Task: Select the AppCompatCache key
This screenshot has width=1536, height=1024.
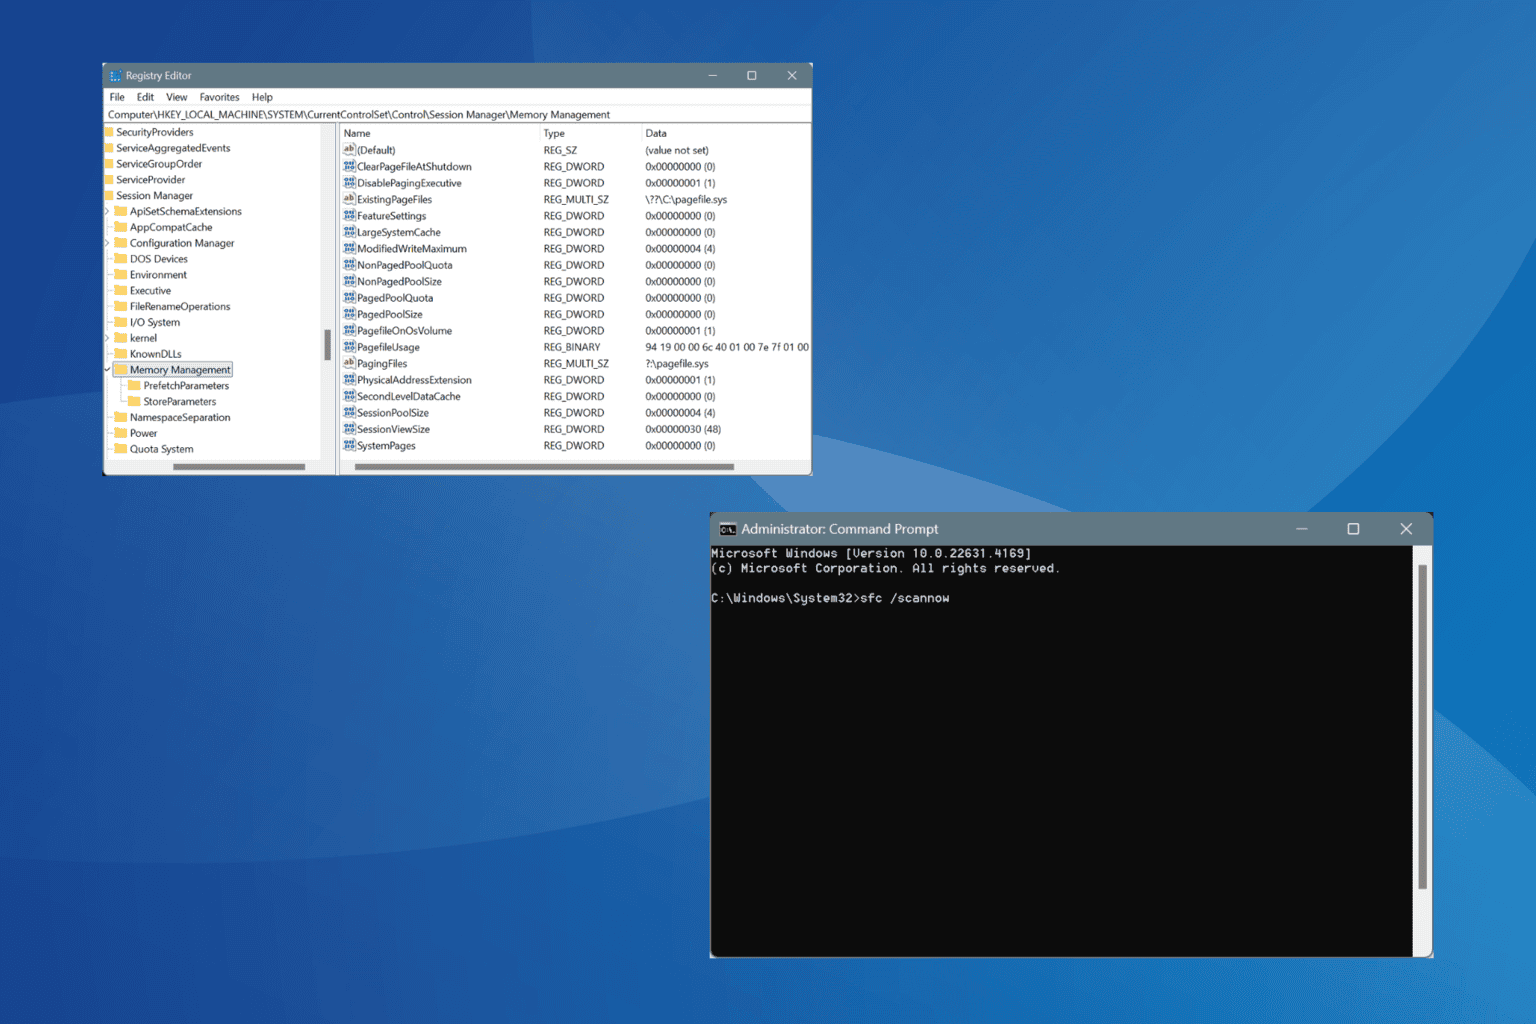Action: 171,227
